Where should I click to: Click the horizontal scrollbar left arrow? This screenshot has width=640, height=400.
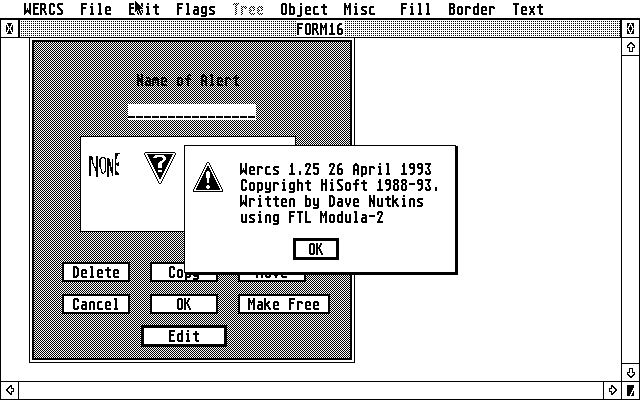9,390
